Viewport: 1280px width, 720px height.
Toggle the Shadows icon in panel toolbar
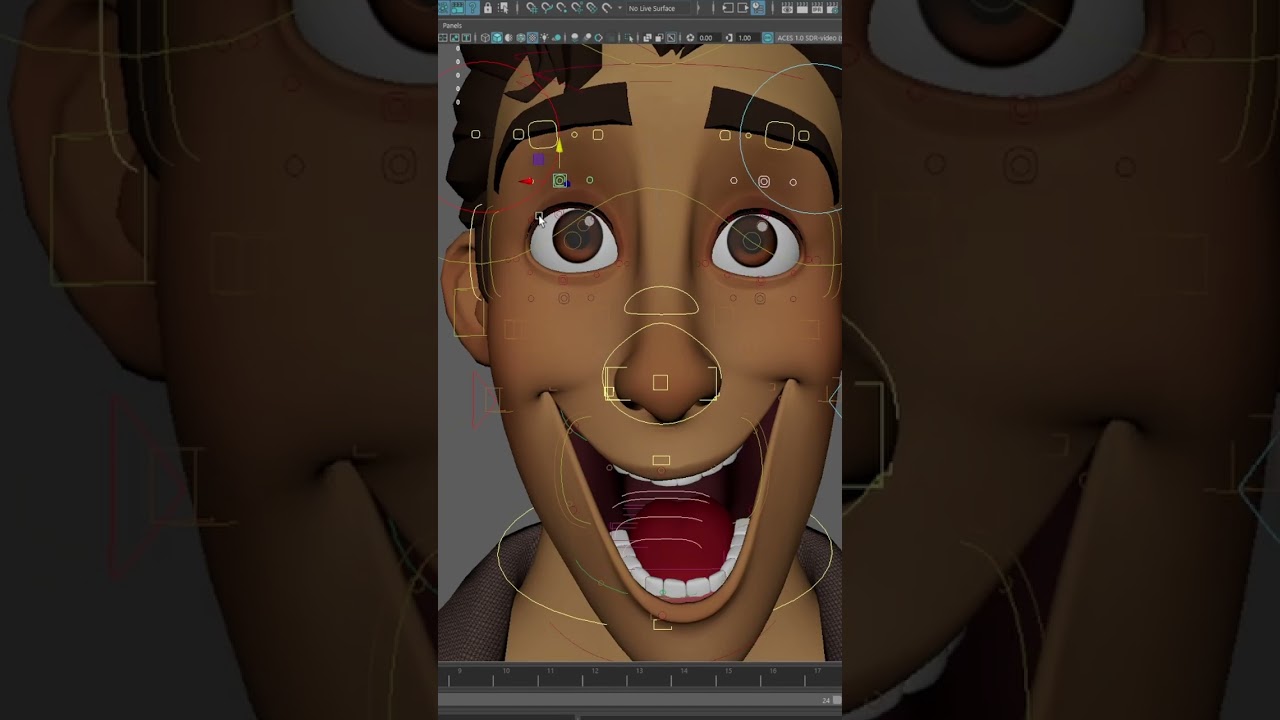557,38
